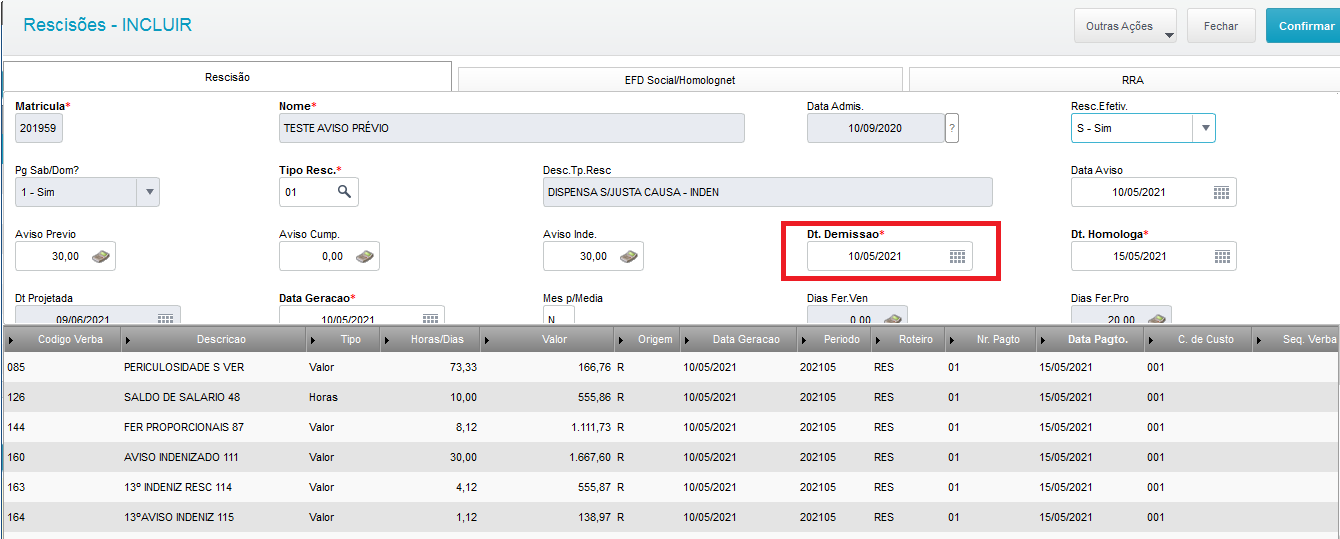
Task: Open calendar icon in Data Geracao field
Action: point(429,318)
